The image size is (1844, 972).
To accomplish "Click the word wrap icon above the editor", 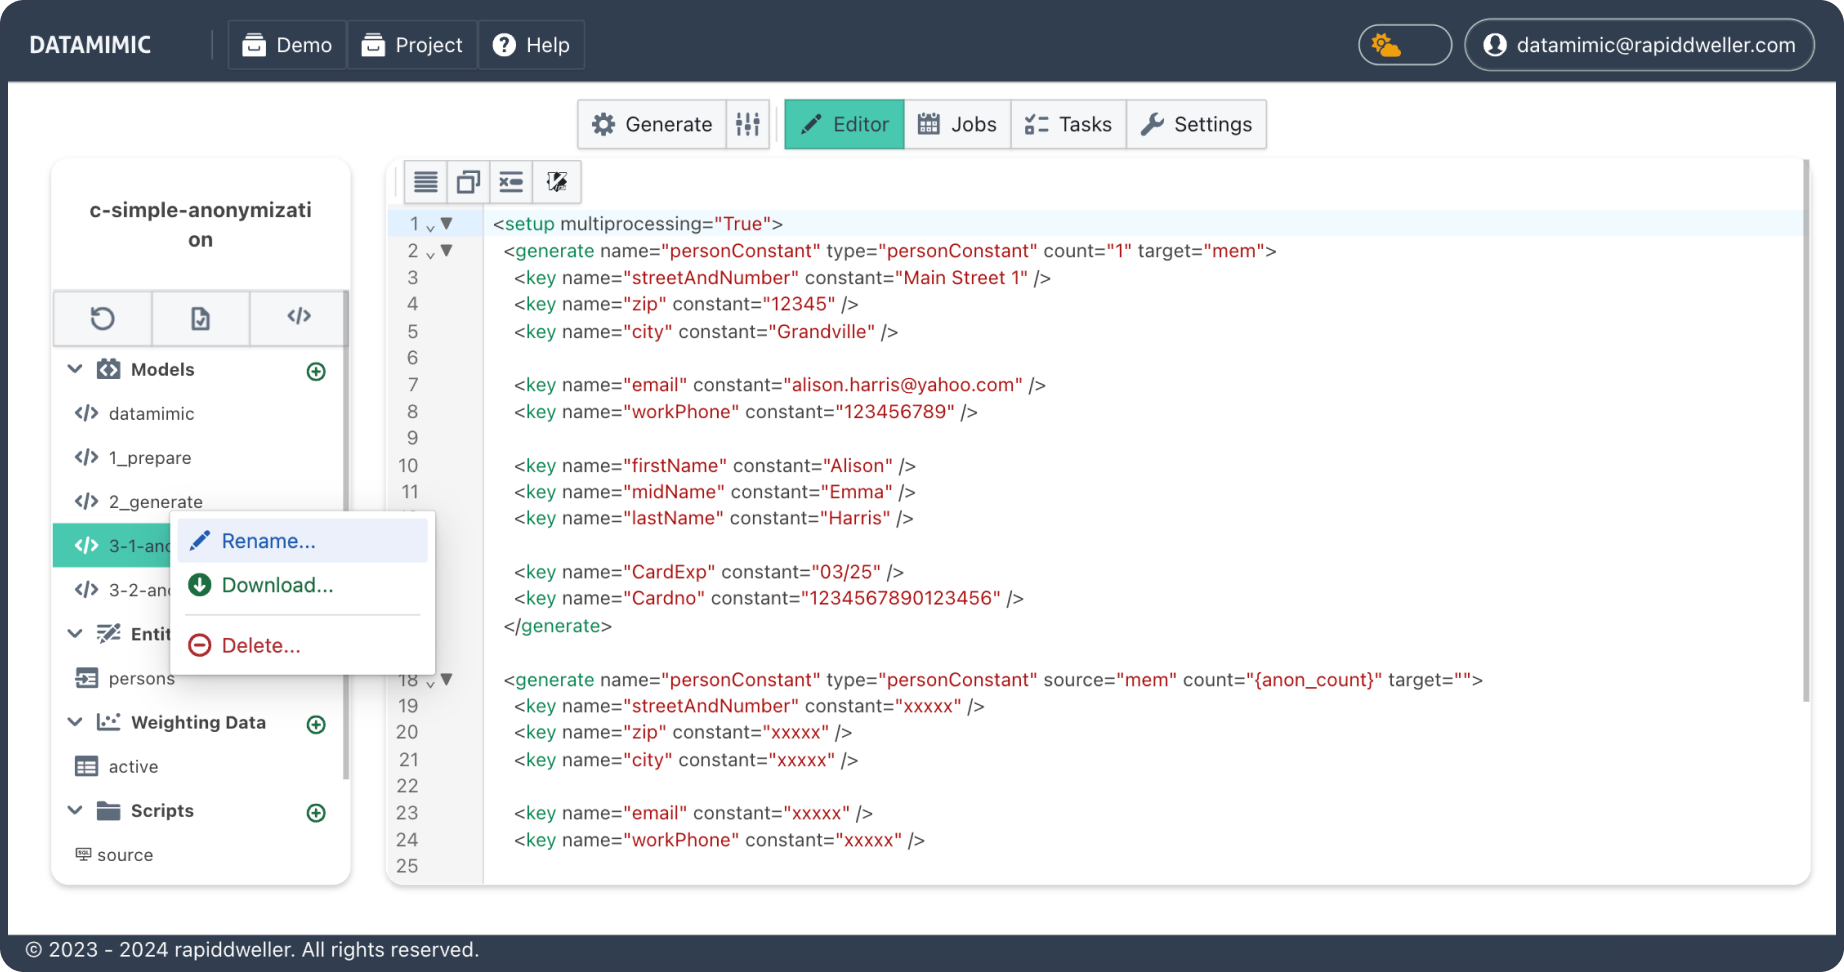I will point(425,181).
